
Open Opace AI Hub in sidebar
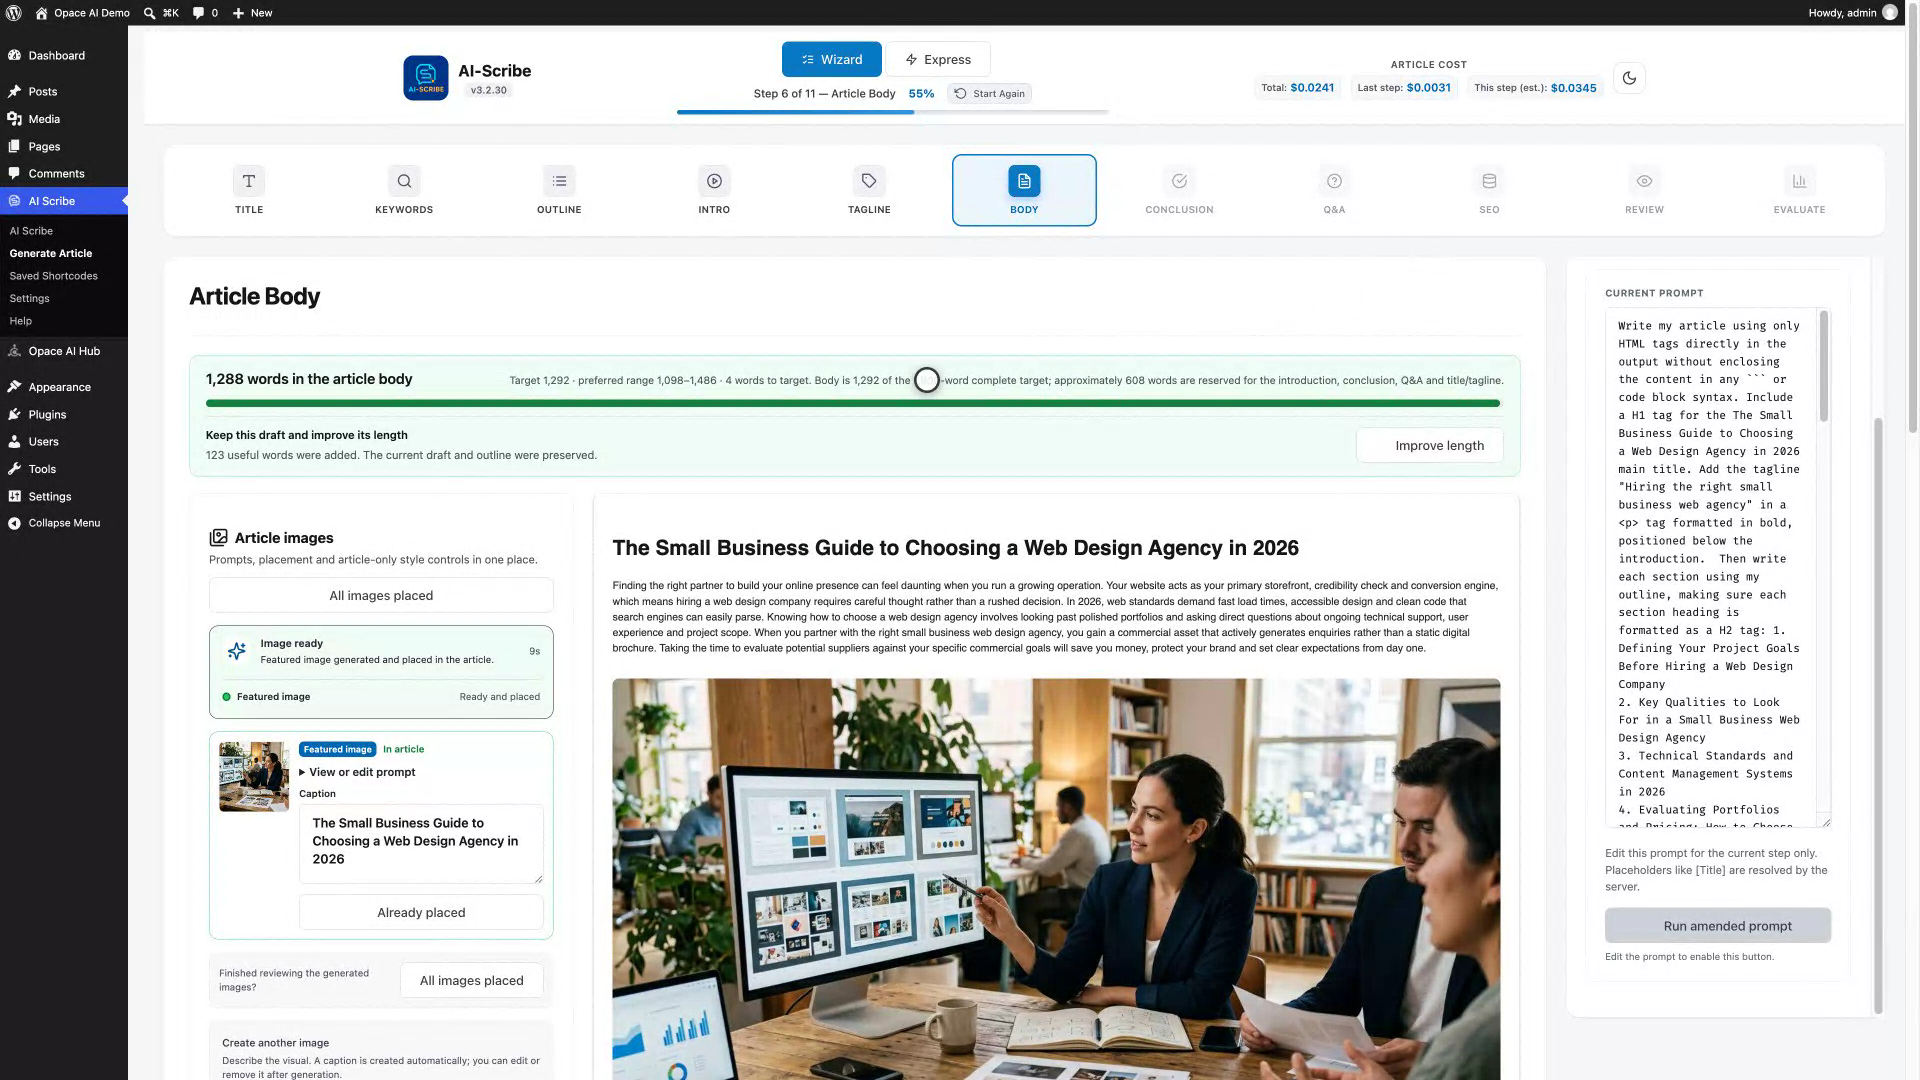(64, 352)
